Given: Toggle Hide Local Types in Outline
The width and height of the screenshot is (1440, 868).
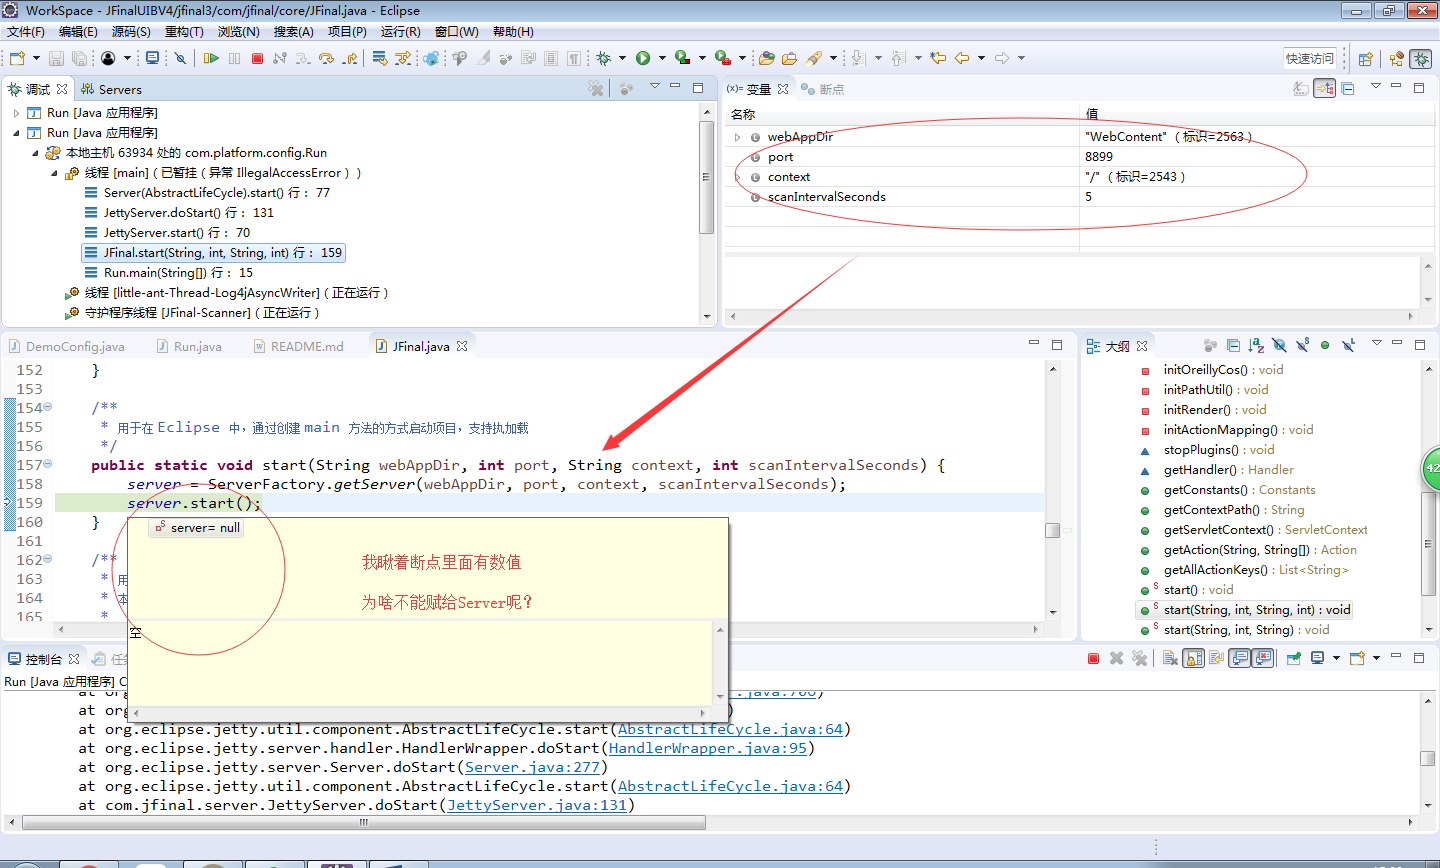Looking at the screenshot, I should point(1348,345).
